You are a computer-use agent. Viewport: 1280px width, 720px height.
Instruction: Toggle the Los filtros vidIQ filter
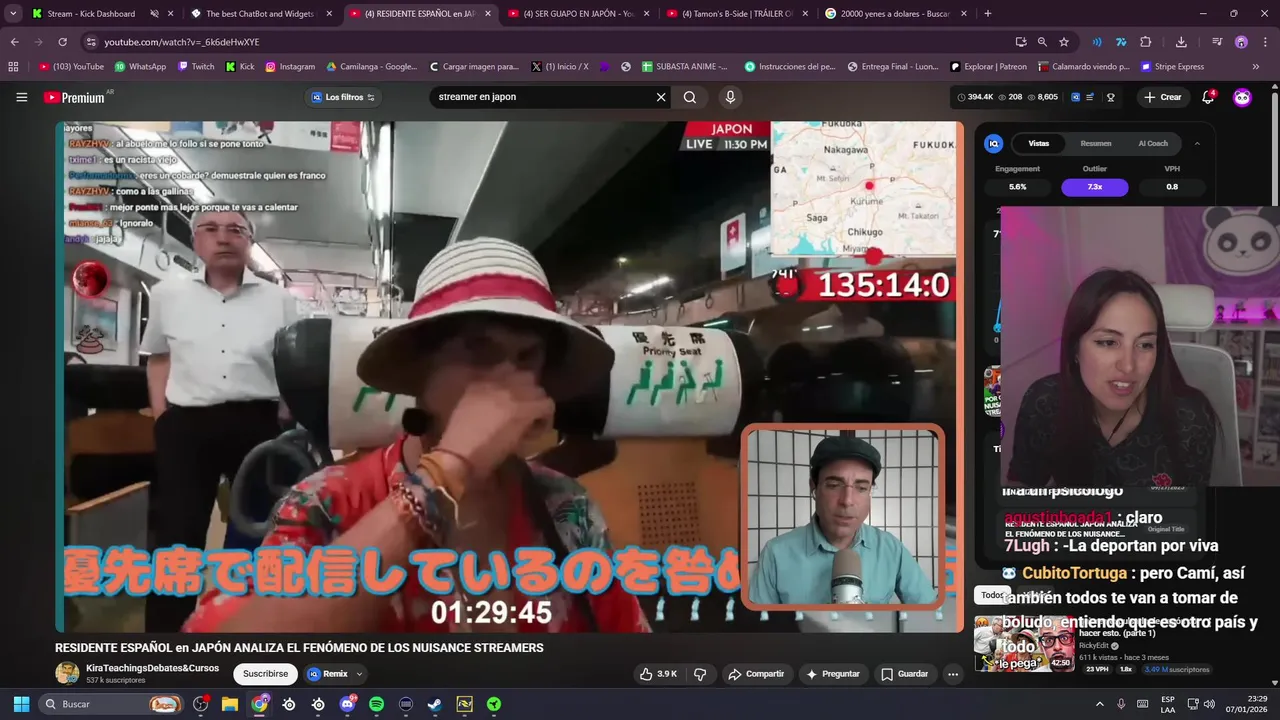coord(342,97)
